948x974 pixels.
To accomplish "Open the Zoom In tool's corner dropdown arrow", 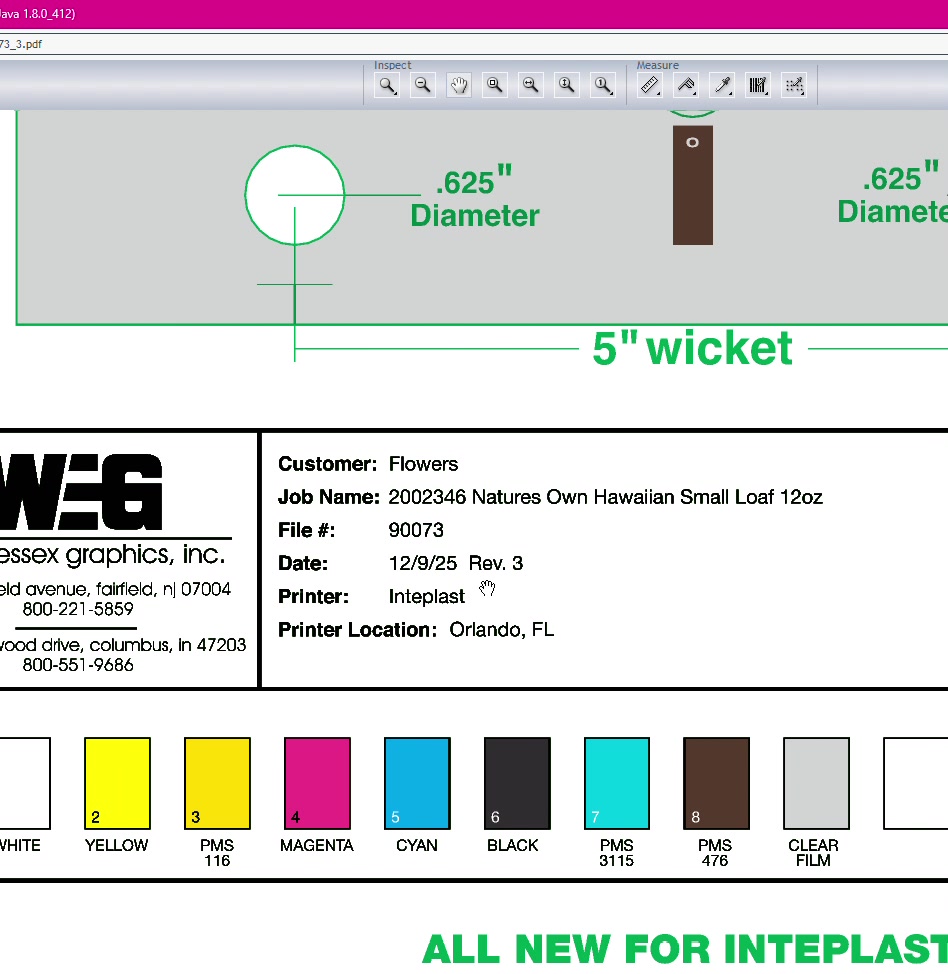I will pyautogui.click(x=395, y=94).
